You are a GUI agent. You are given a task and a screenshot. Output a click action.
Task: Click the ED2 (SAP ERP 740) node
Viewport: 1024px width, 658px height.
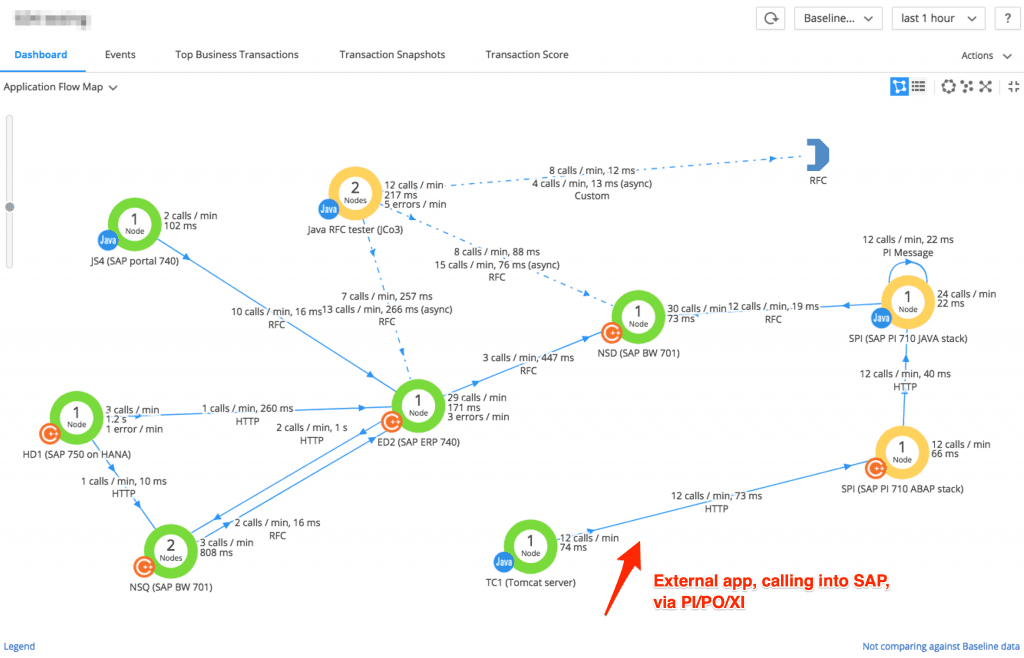418,407
